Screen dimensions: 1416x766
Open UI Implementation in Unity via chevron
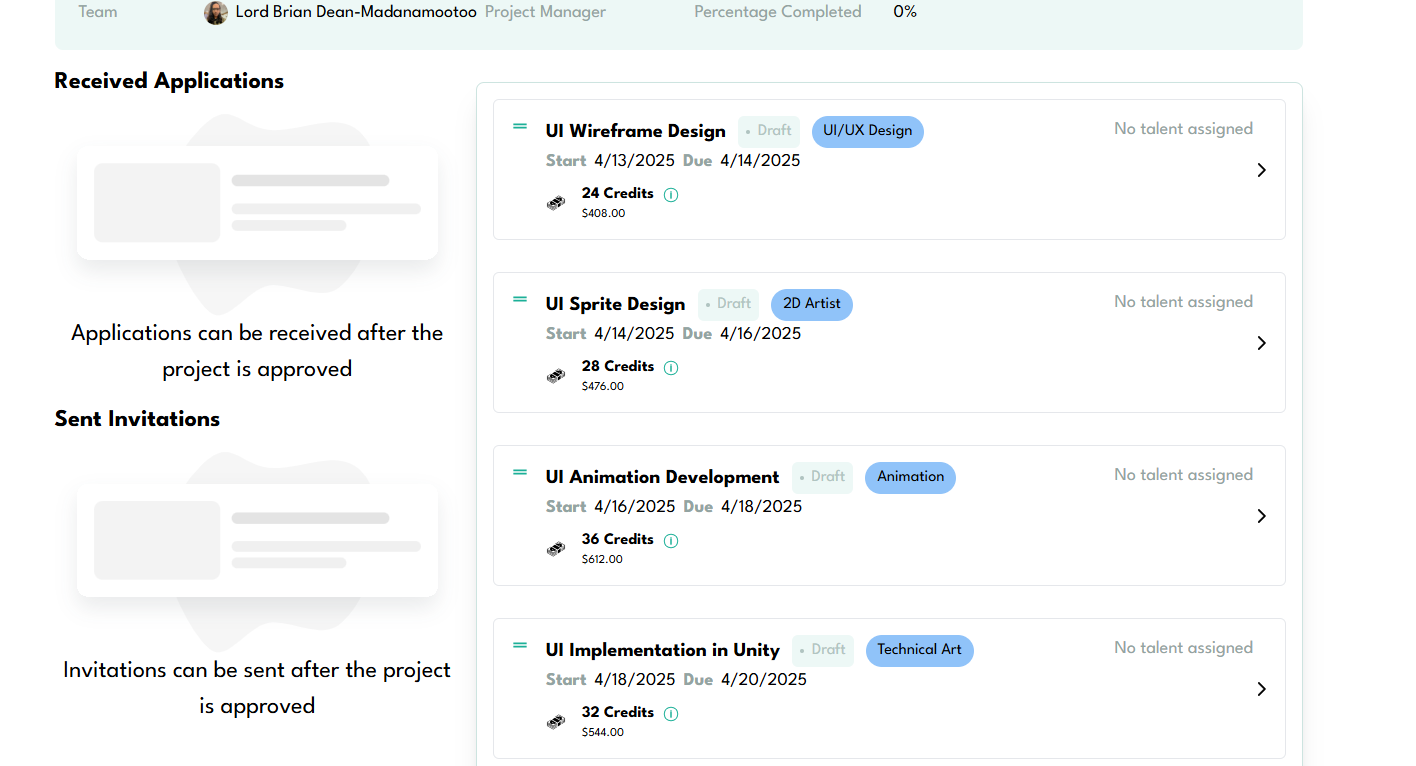[1261, 689]
